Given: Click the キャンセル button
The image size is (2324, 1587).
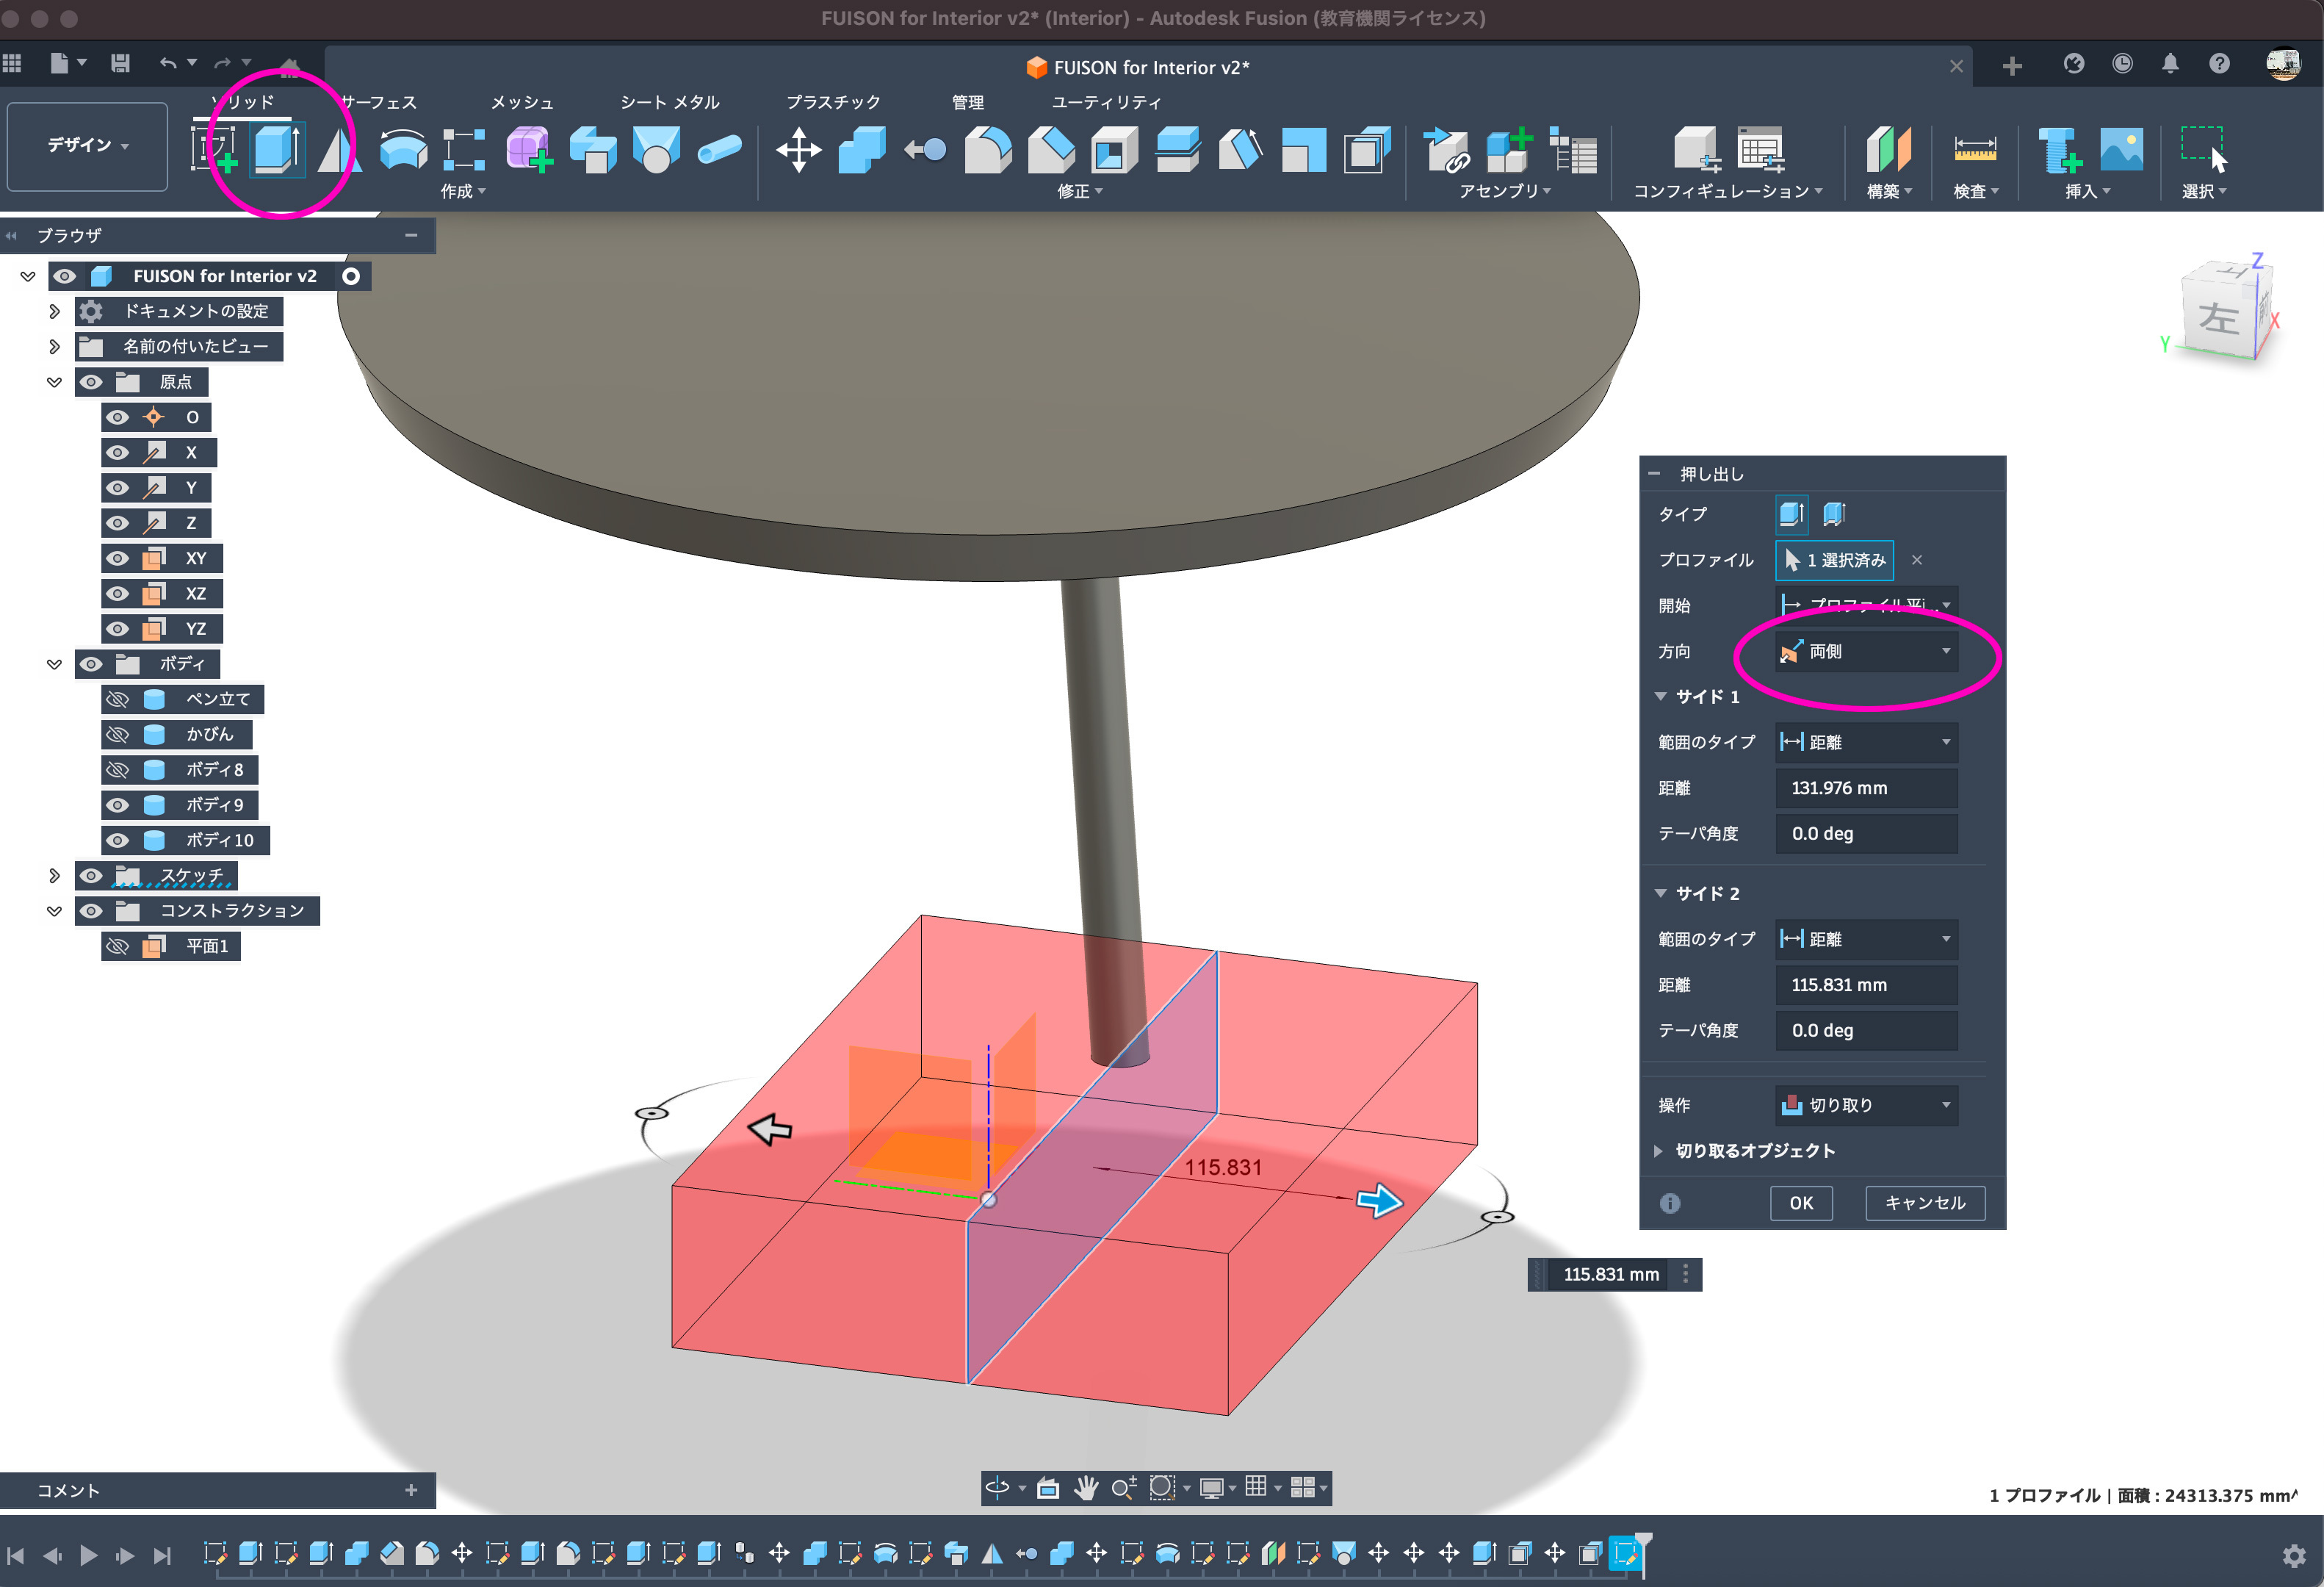Looking at the screenshot, I should (1924, 1203).
